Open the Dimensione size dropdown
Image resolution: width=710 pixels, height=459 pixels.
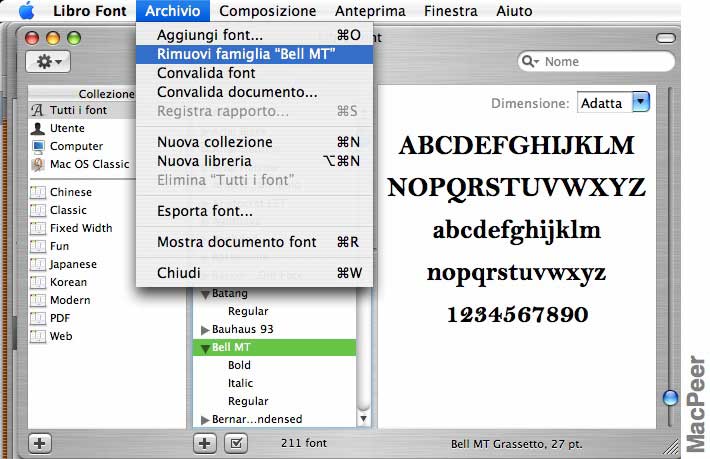coord(641,102)
